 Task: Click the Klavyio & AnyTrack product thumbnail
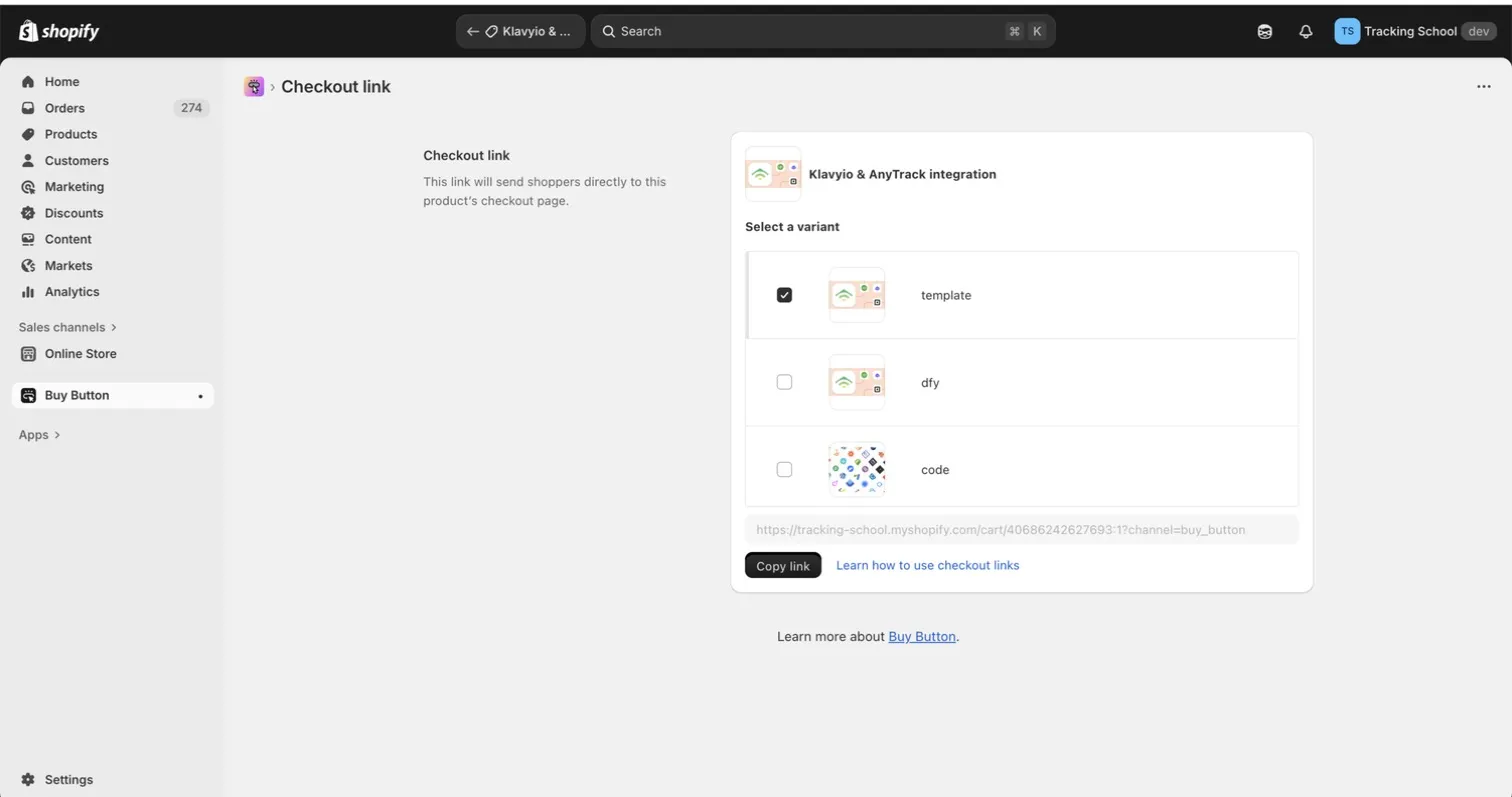[773, 174]
